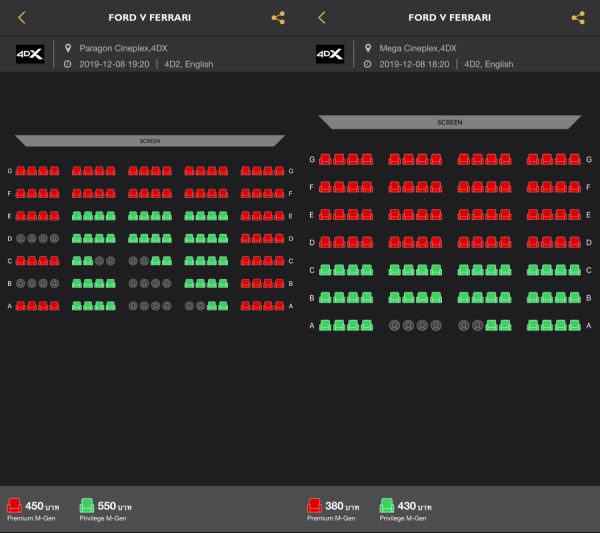
Task: Click the SCREEN banner on Mega seat map
Action: [x=450, y=122]
